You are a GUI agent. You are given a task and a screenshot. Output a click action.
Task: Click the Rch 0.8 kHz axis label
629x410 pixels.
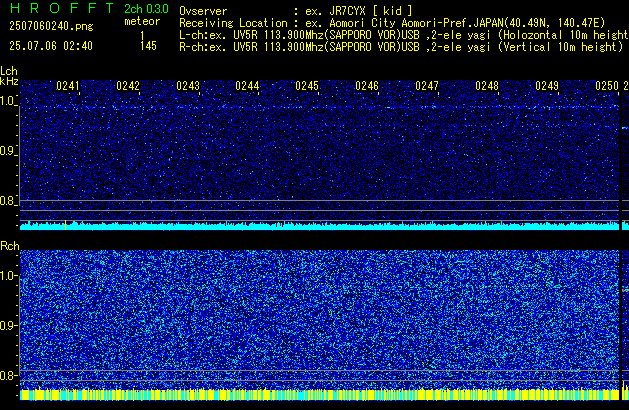tap(8, 375)
